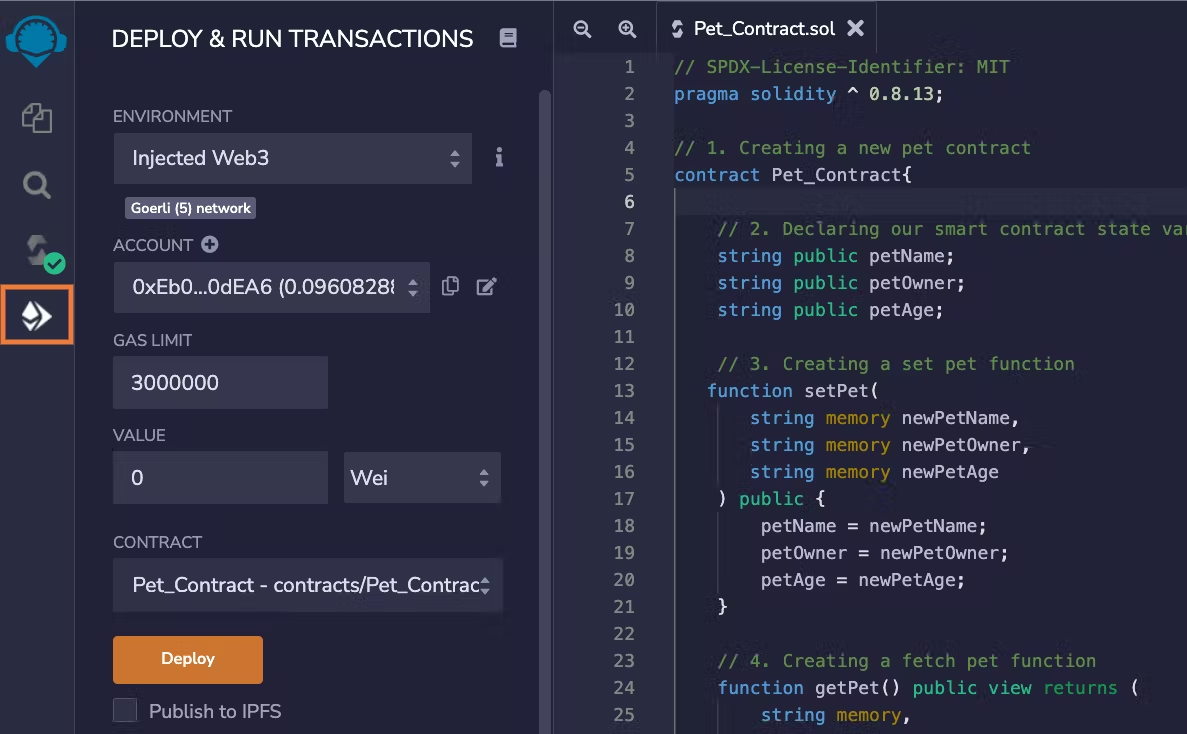Select the Deploy & Run Transactions icon

pyautogui.click(x=37, y=317)
